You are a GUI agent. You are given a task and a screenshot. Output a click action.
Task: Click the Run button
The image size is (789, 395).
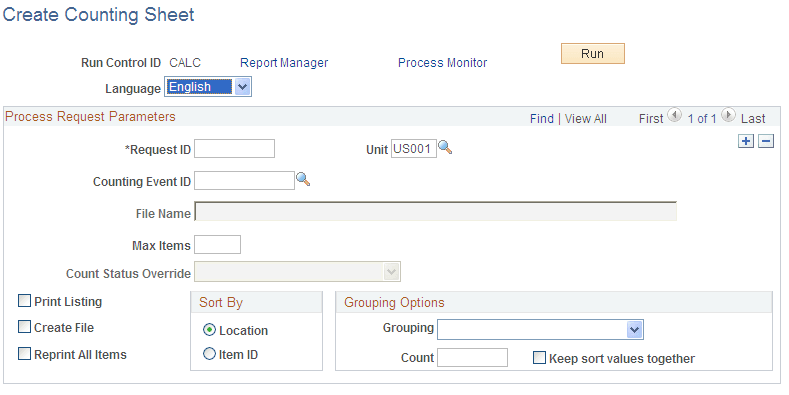coord(593,53)
